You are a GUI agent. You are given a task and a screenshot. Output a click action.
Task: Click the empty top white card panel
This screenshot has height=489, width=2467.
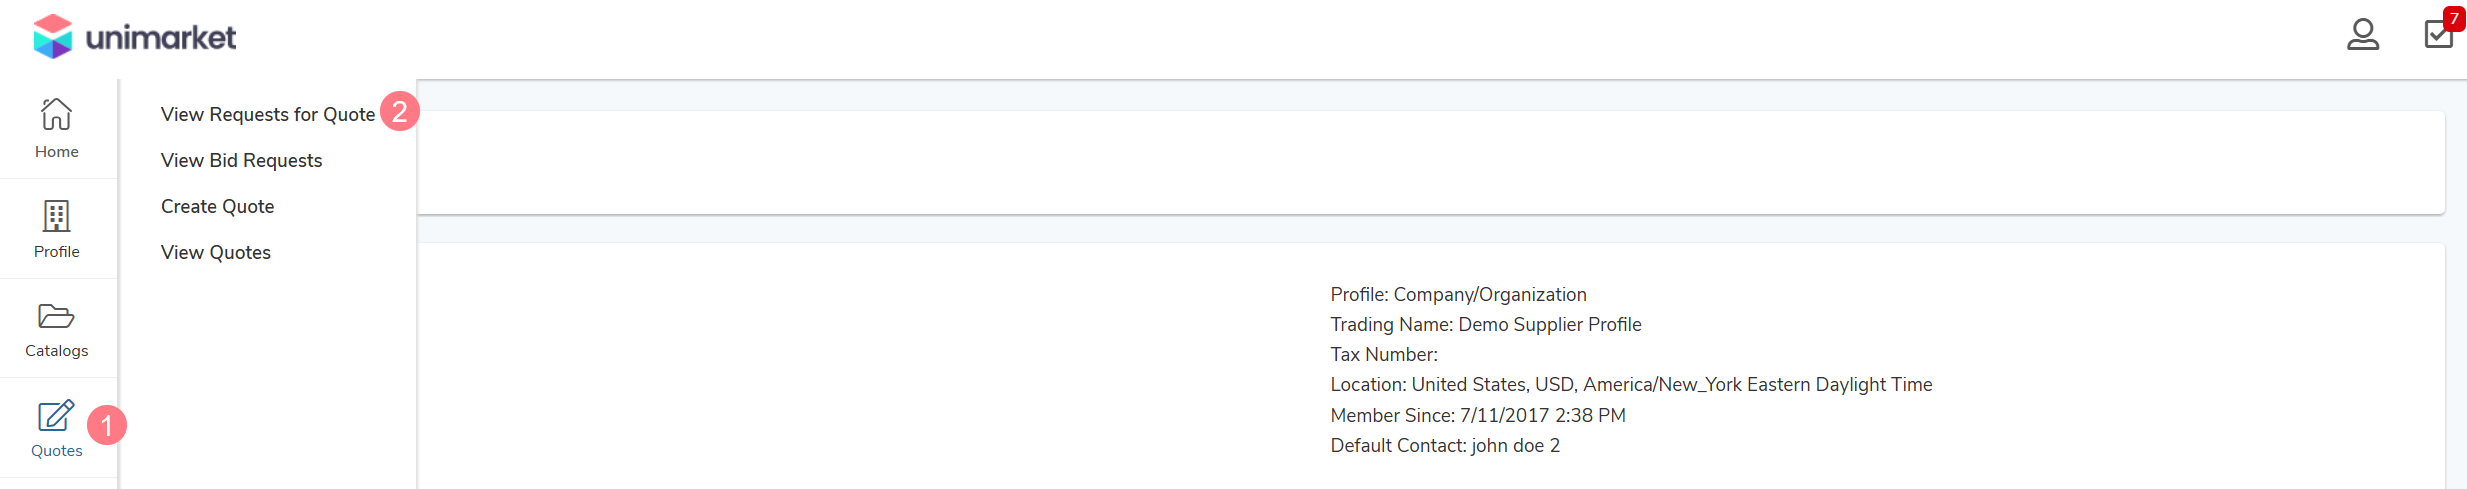point(1431,162)
